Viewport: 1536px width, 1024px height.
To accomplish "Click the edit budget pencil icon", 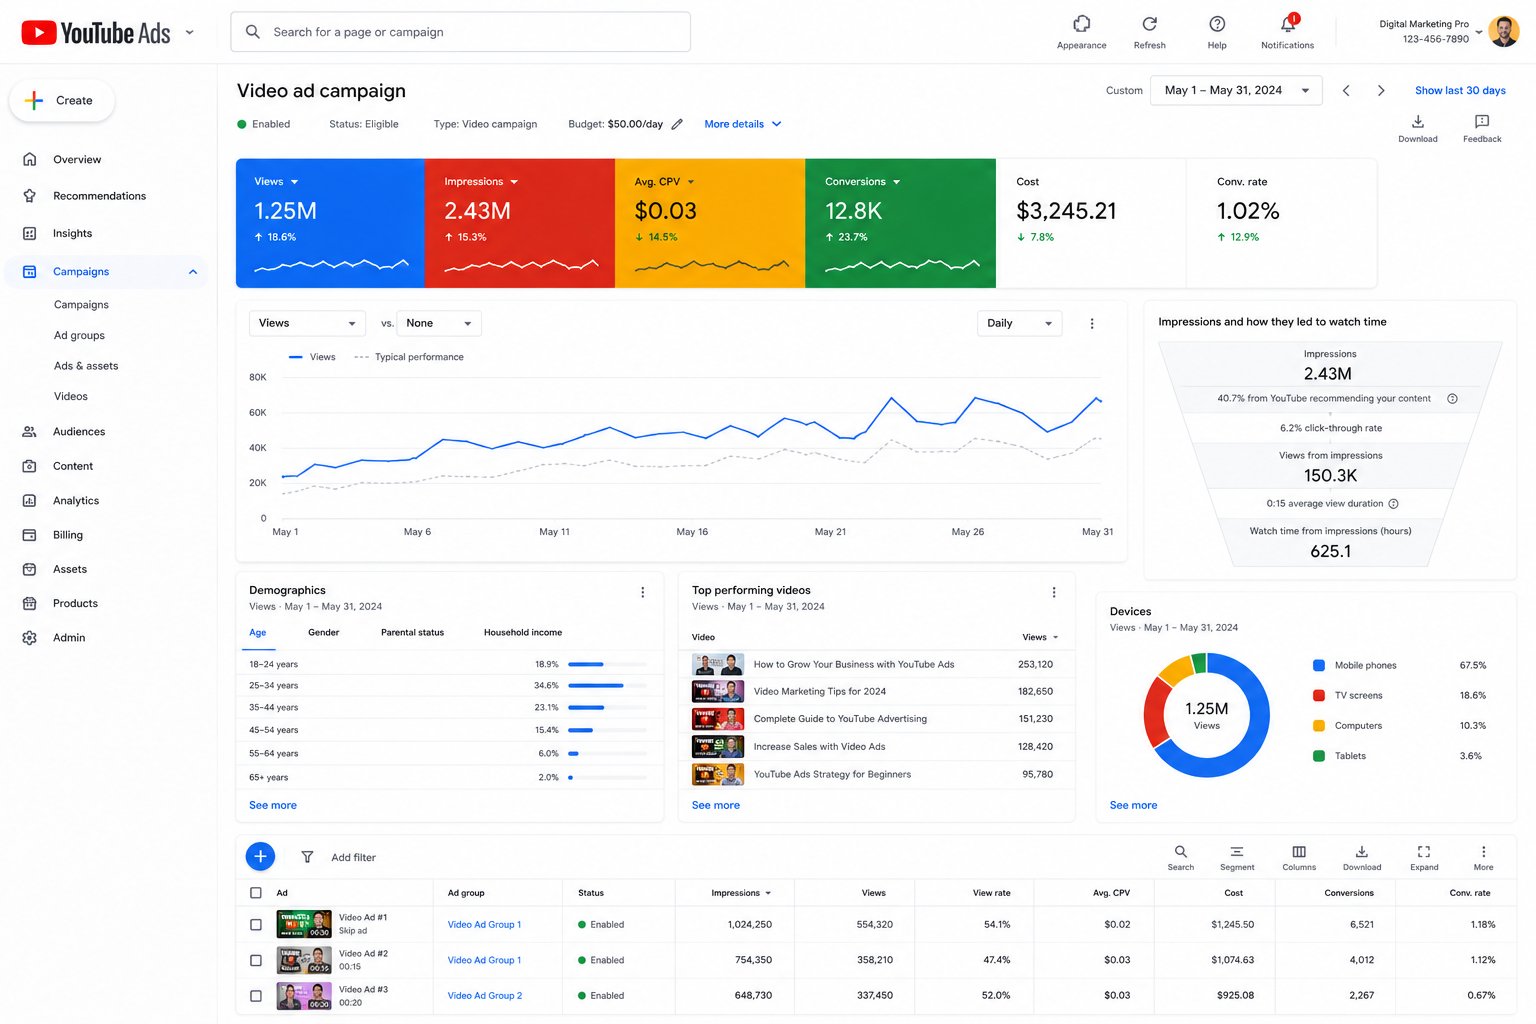I will [677, 124].
